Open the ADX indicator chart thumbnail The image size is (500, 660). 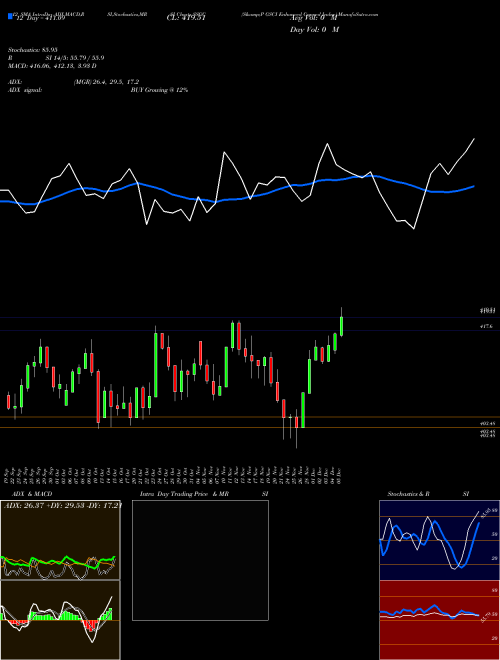(x=60, y=540)
